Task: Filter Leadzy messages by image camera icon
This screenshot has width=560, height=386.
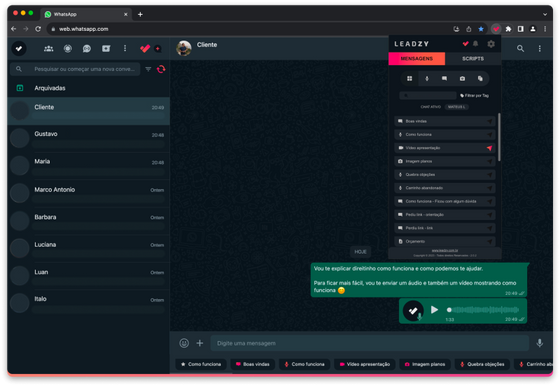Action: point(462,79)
